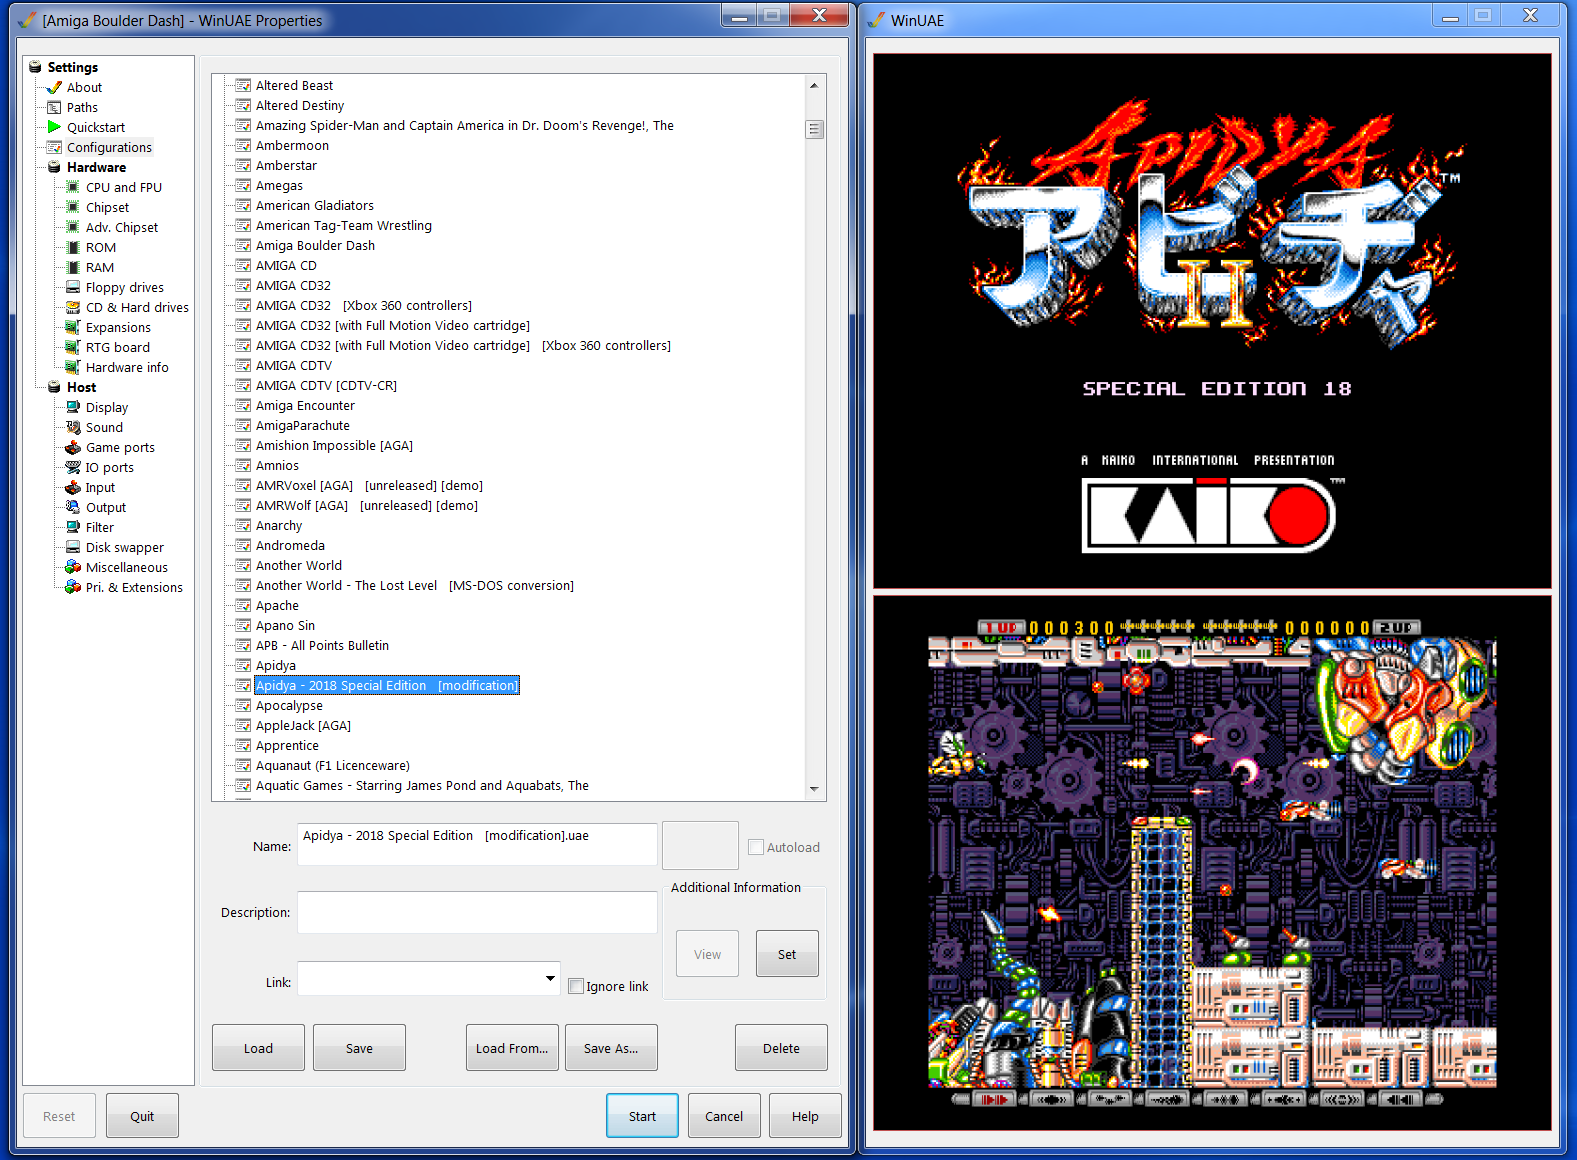Select Altered Beast in the configuration list
1577x1160 pixels.
coord(294,85)
